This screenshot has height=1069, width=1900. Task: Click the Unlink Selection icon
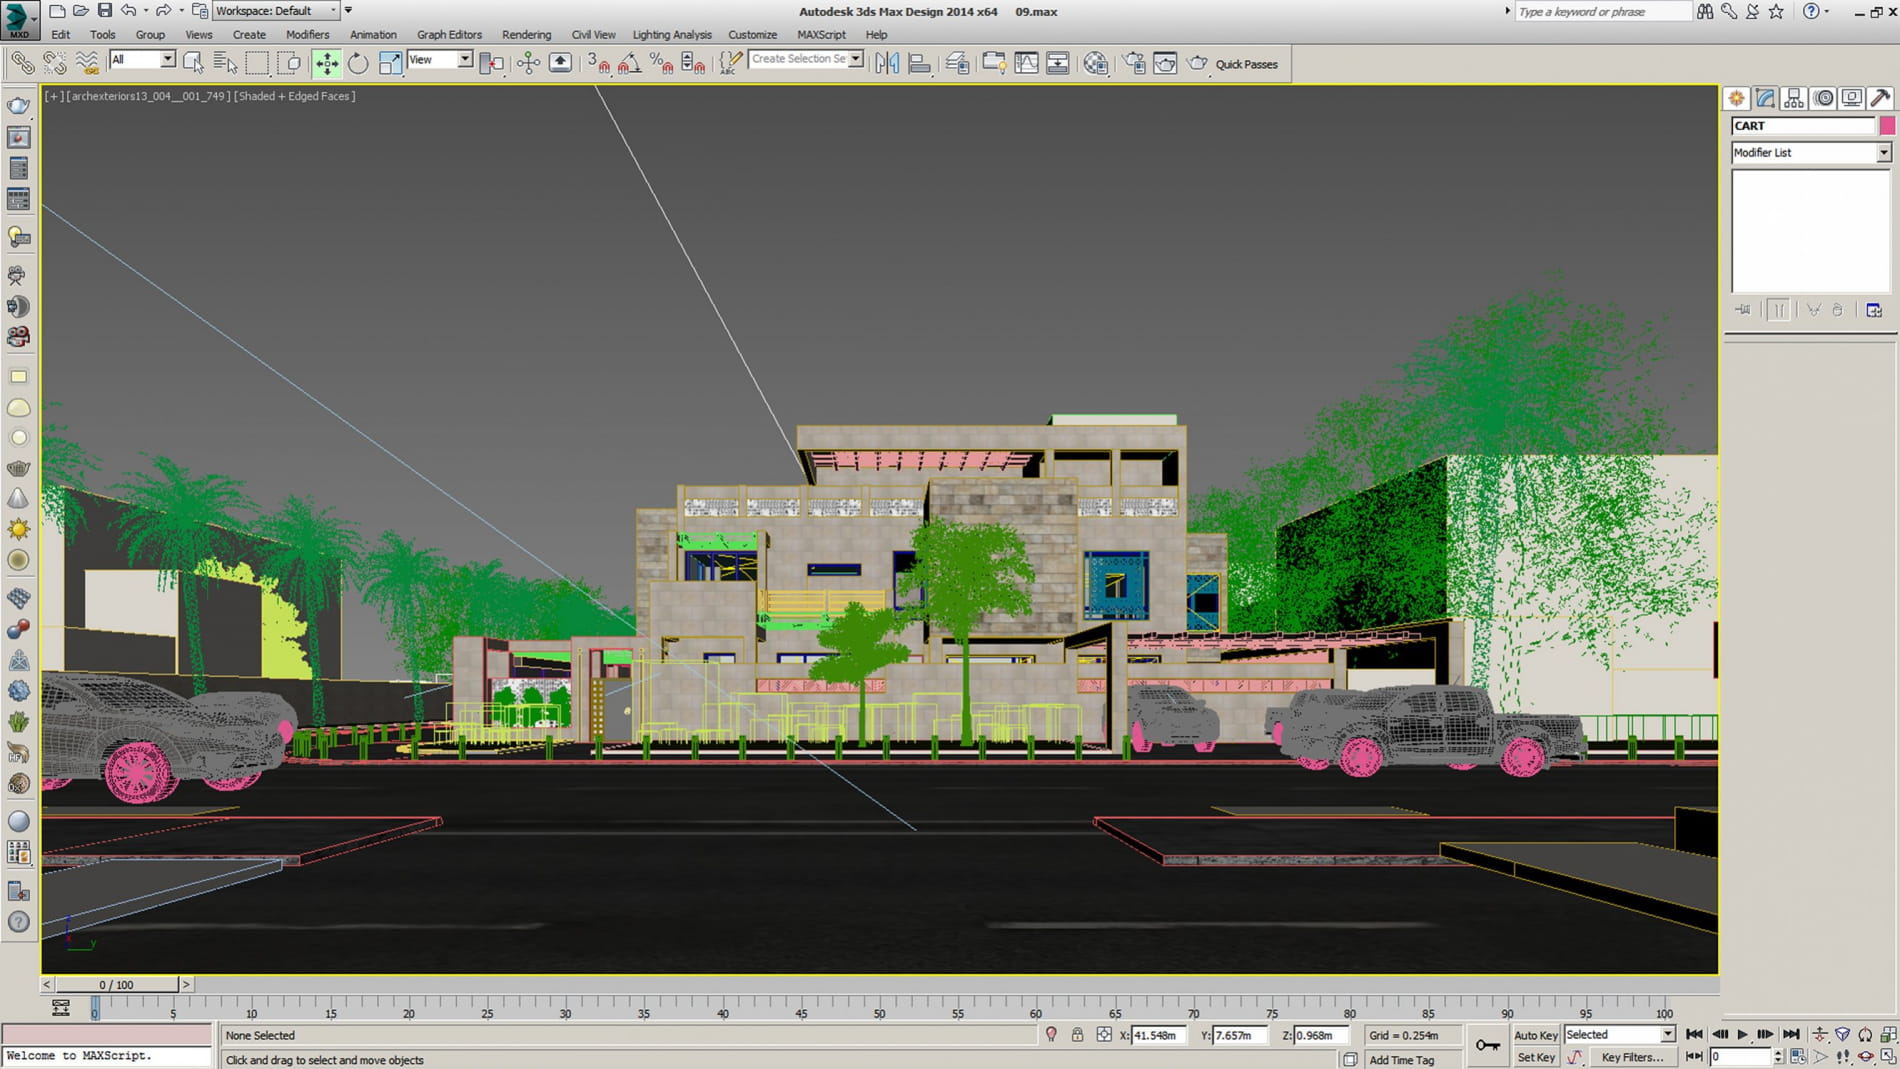[x=54, y=63]
